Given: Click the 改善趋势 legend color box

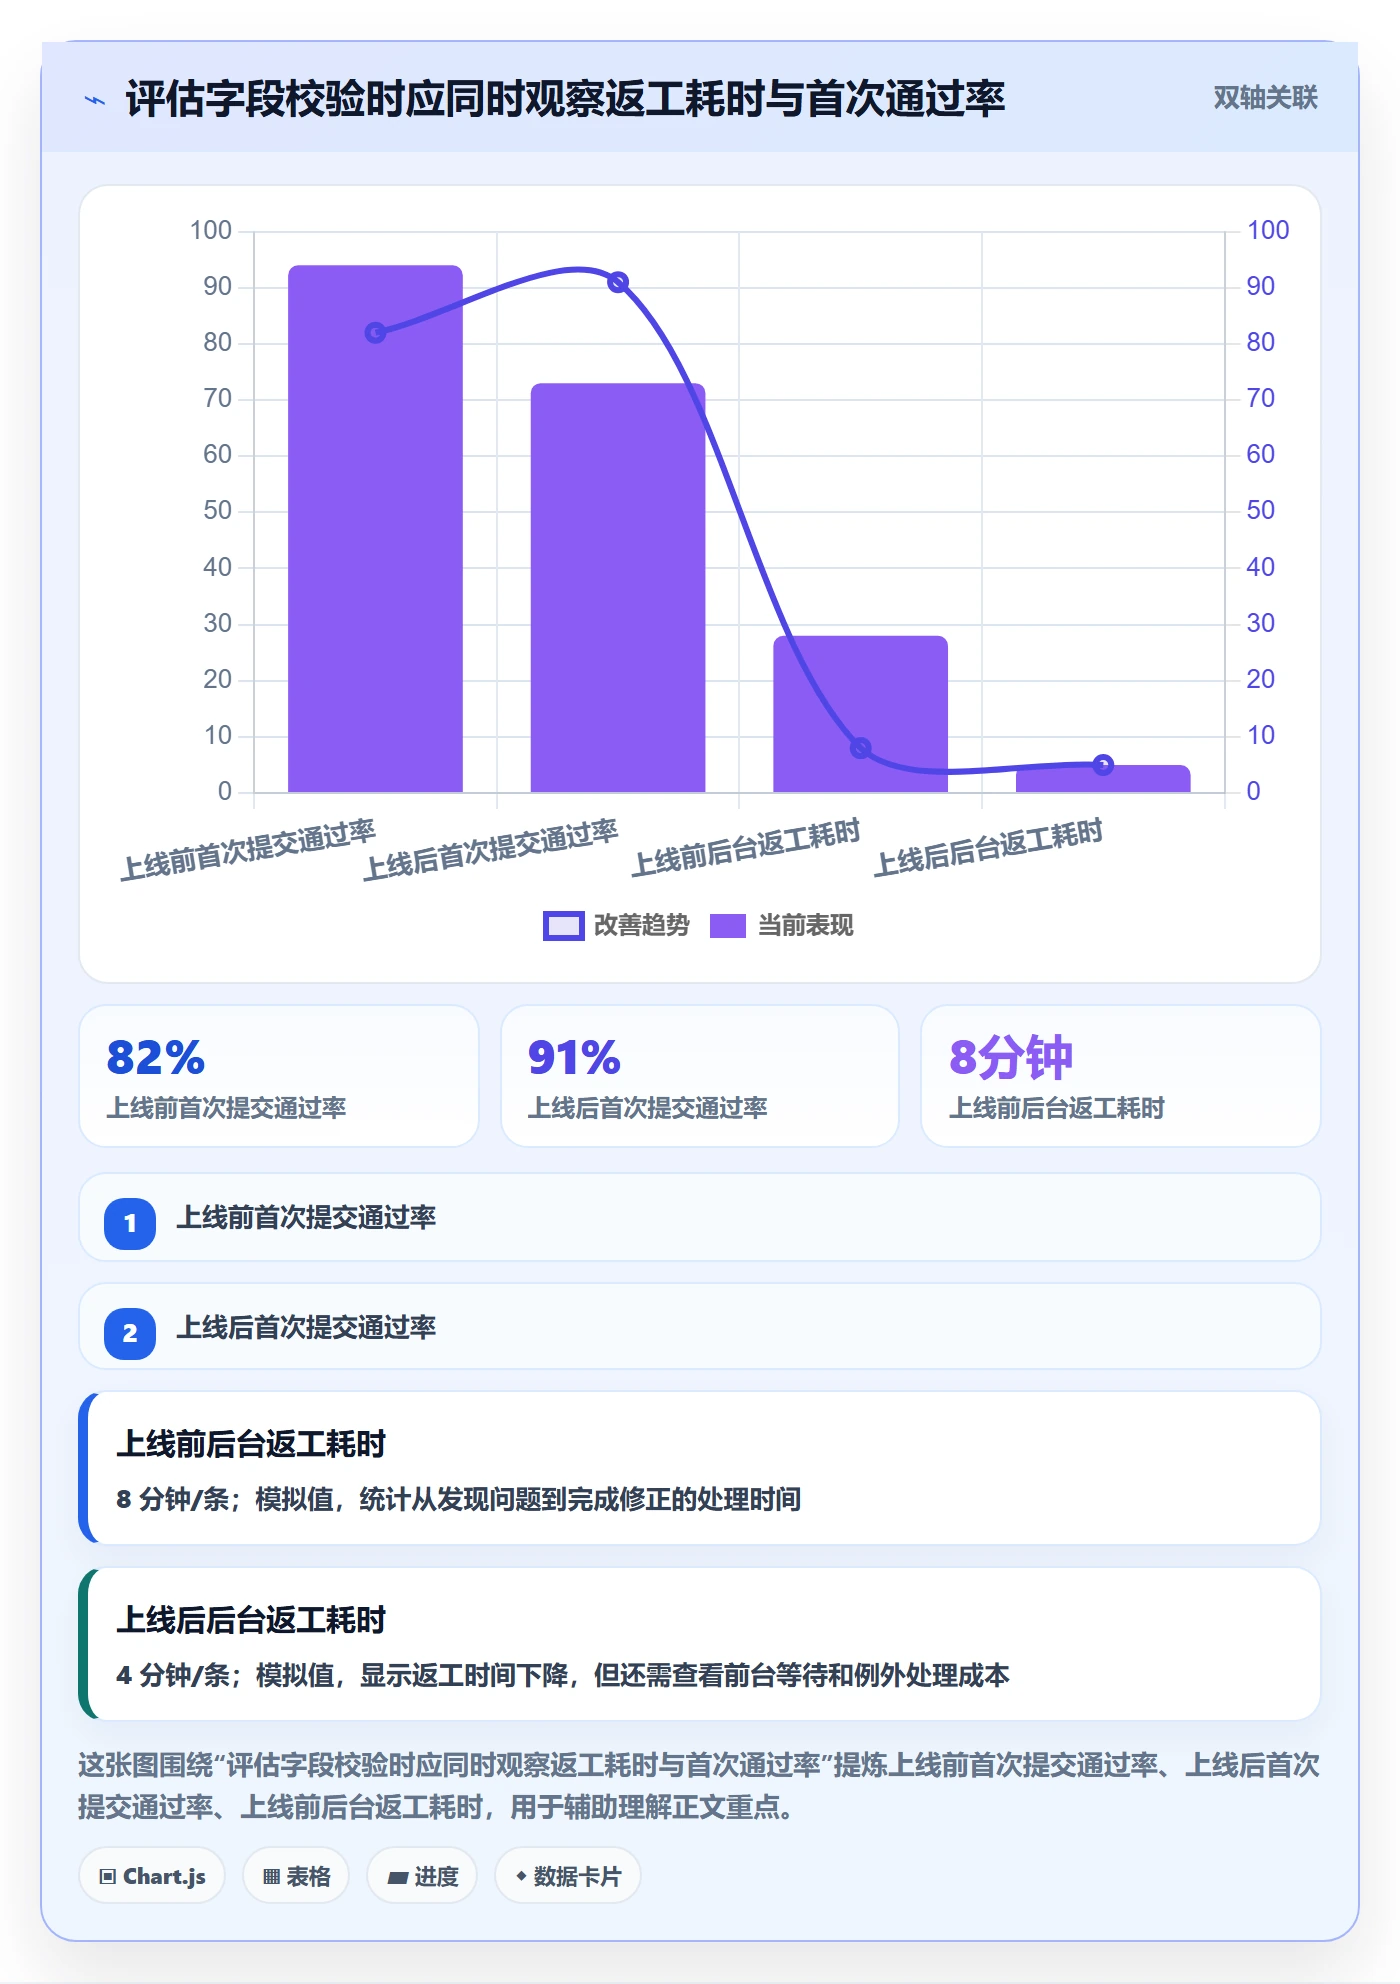Looking at the screenshot, I should click(563, 926).
